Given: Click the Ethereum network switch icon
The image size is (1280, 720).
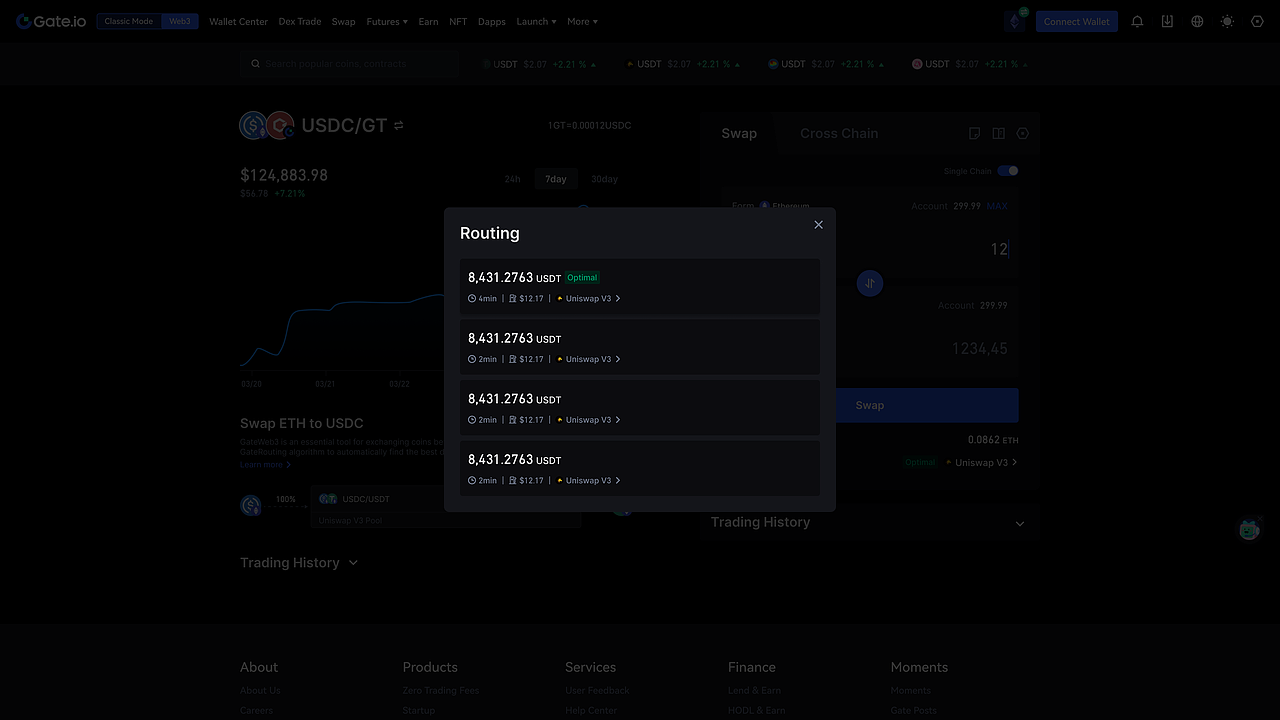Looking at the screenshot, I should [x=1016, y=20].
